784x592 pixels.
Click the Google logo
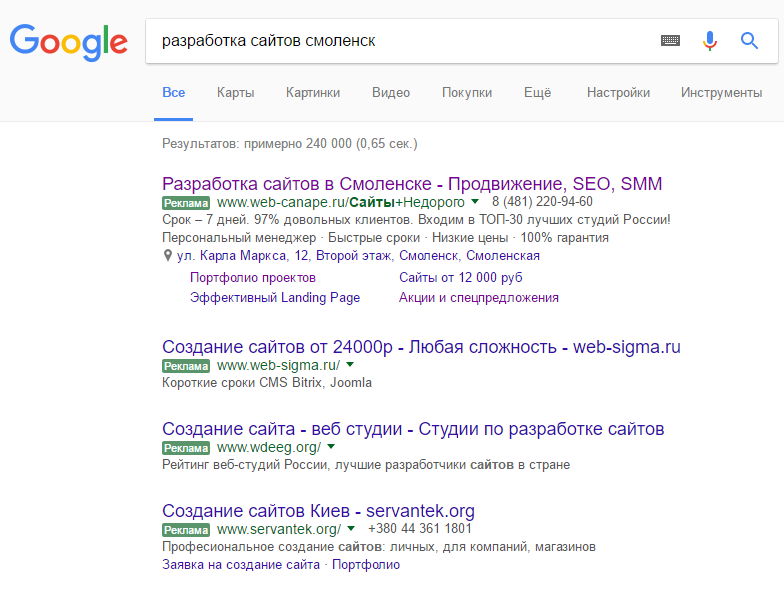point(68,42)
